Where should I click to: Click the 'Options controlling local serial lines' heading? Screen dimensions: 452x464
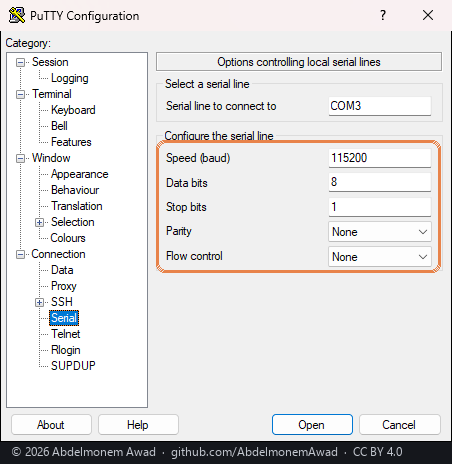(x=299, y=62)
